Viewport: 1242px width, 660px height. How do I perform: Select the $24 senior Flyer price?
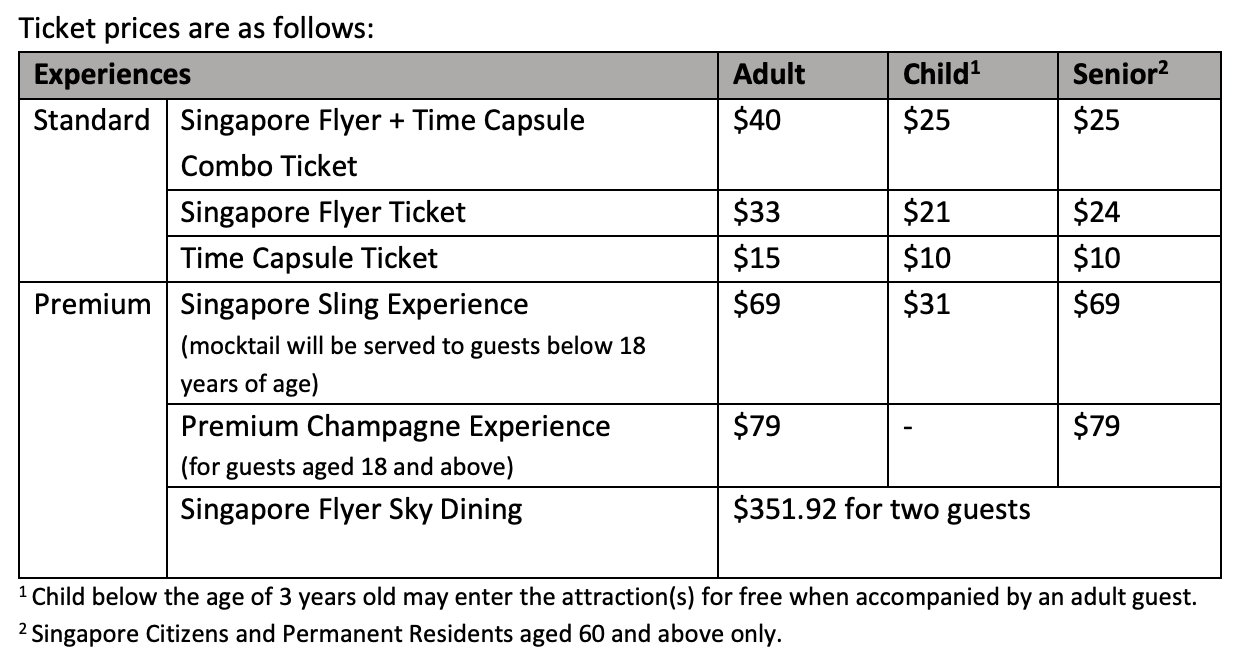1096,212
